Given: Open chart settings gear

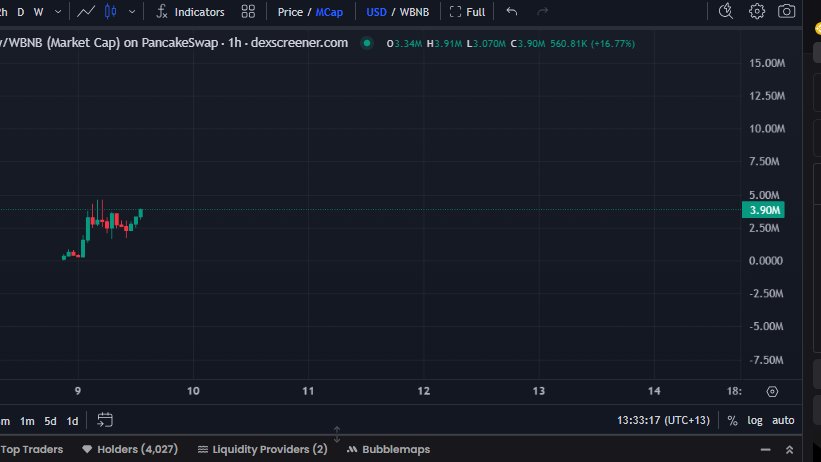Looking at the screenshot, I should click(x=757, y=11).
